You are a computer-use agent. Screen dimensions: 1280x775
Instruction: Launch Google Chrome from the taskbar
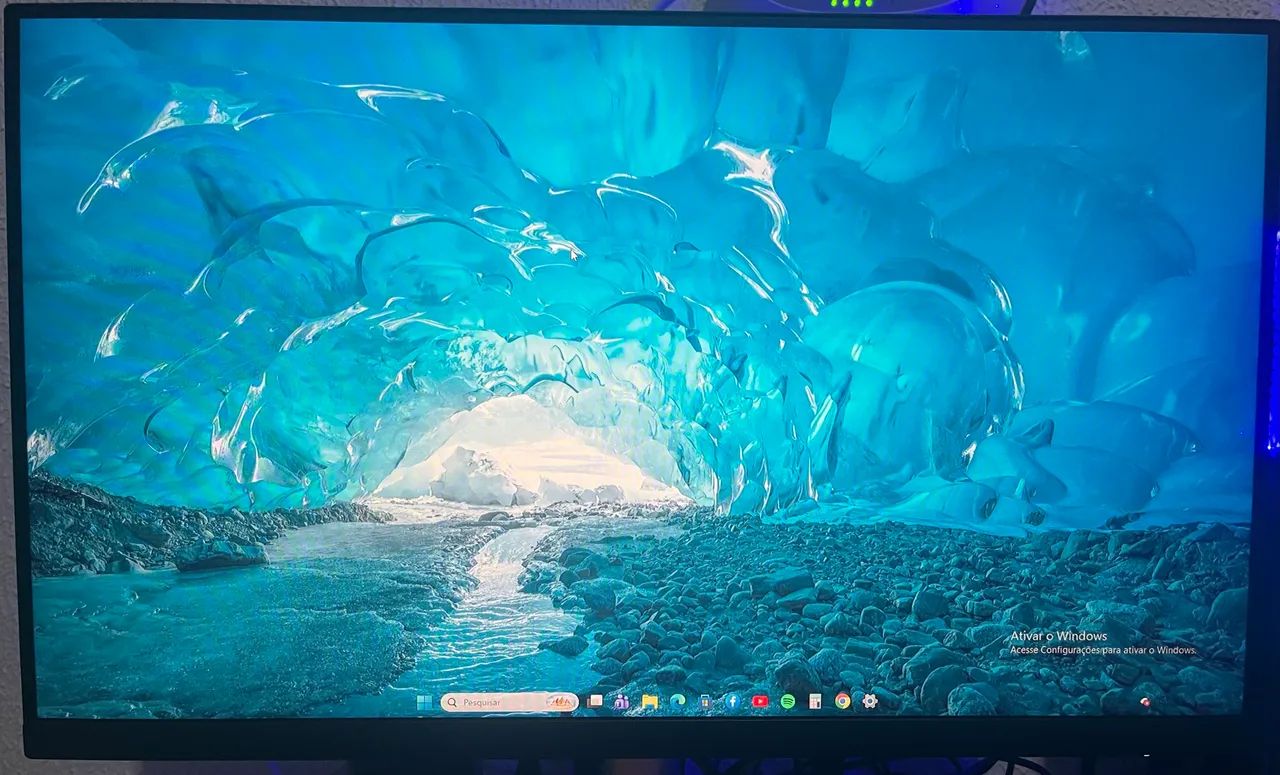pyautogui.click(x=843, y=701)
